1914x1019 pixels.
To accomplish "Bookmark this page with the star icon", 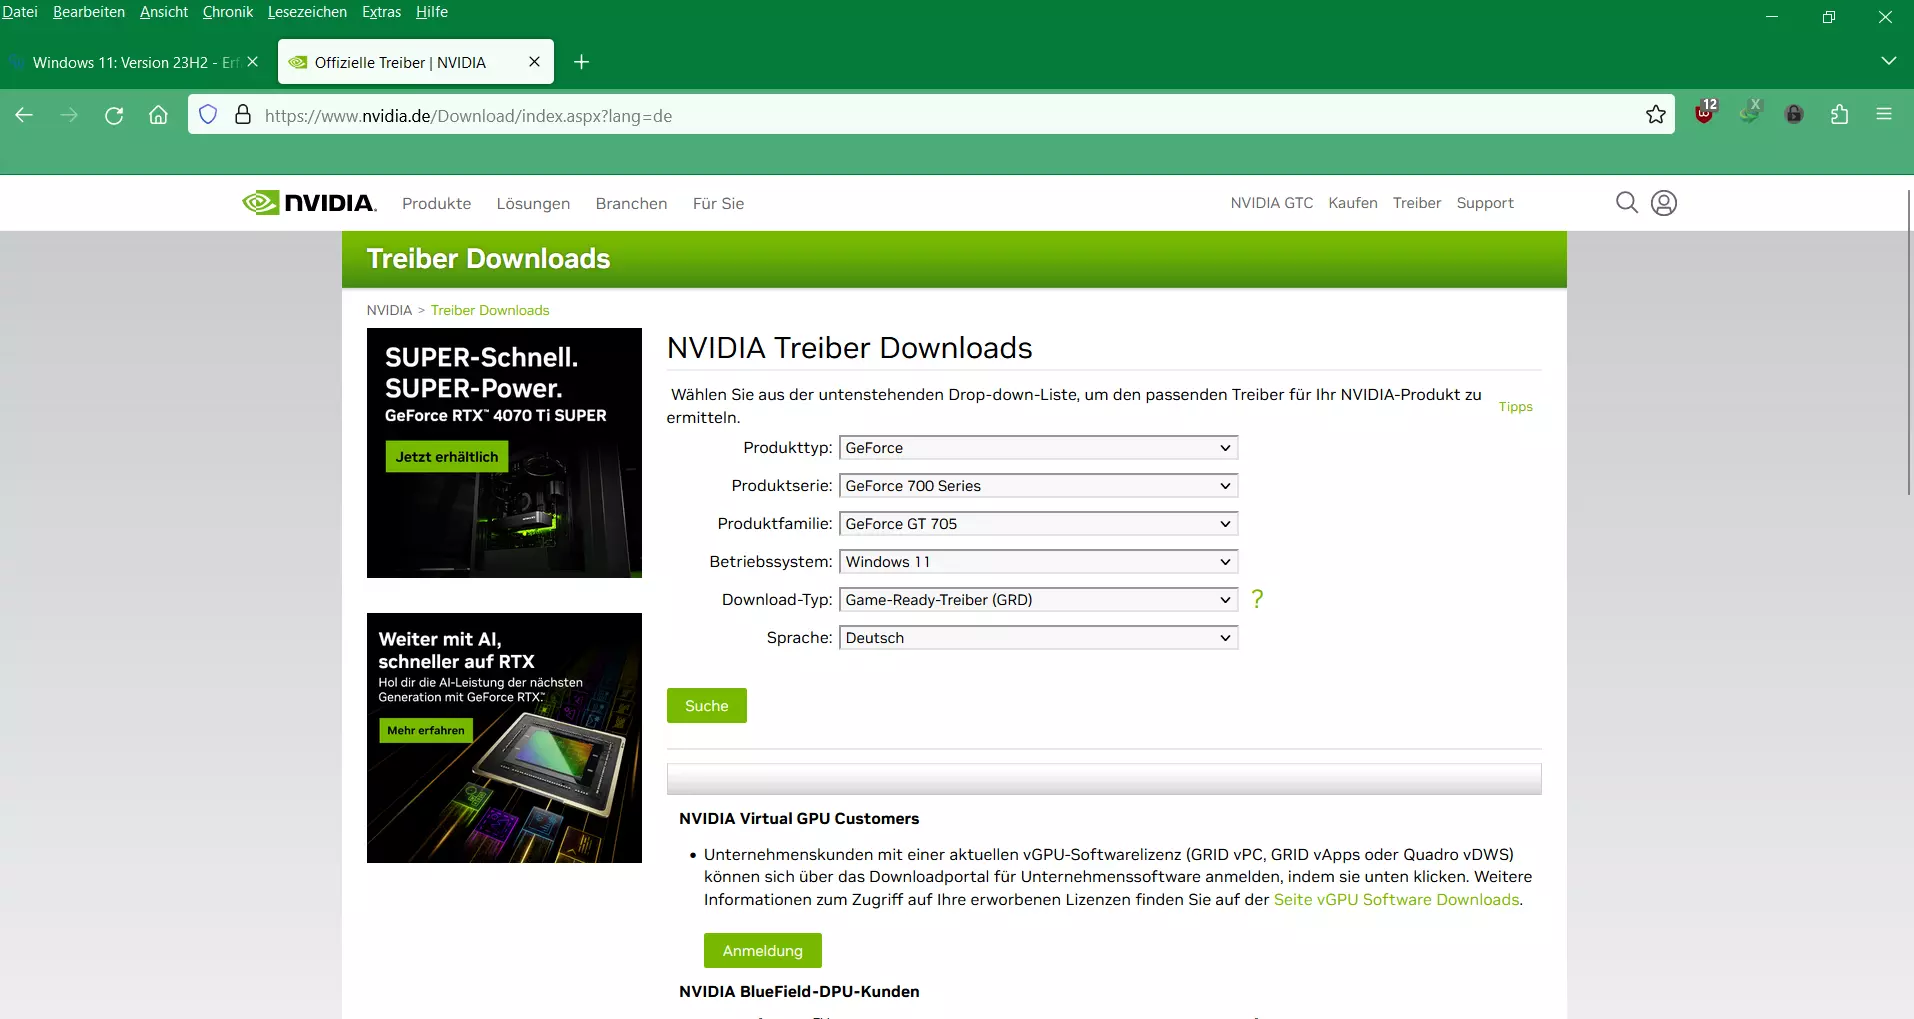I will pyautogui.click(x=1656, y=115).
